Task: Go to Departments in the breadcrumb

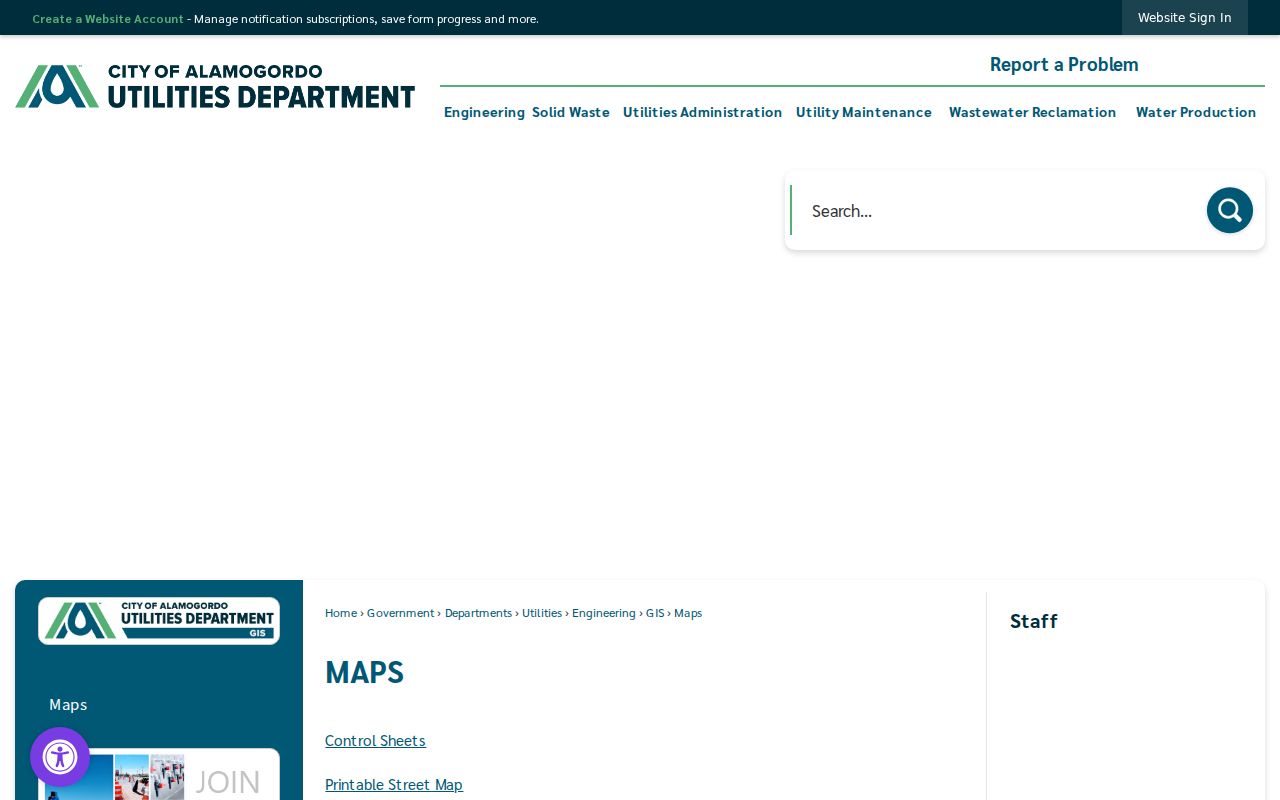Action: click(x=478, y=613)
